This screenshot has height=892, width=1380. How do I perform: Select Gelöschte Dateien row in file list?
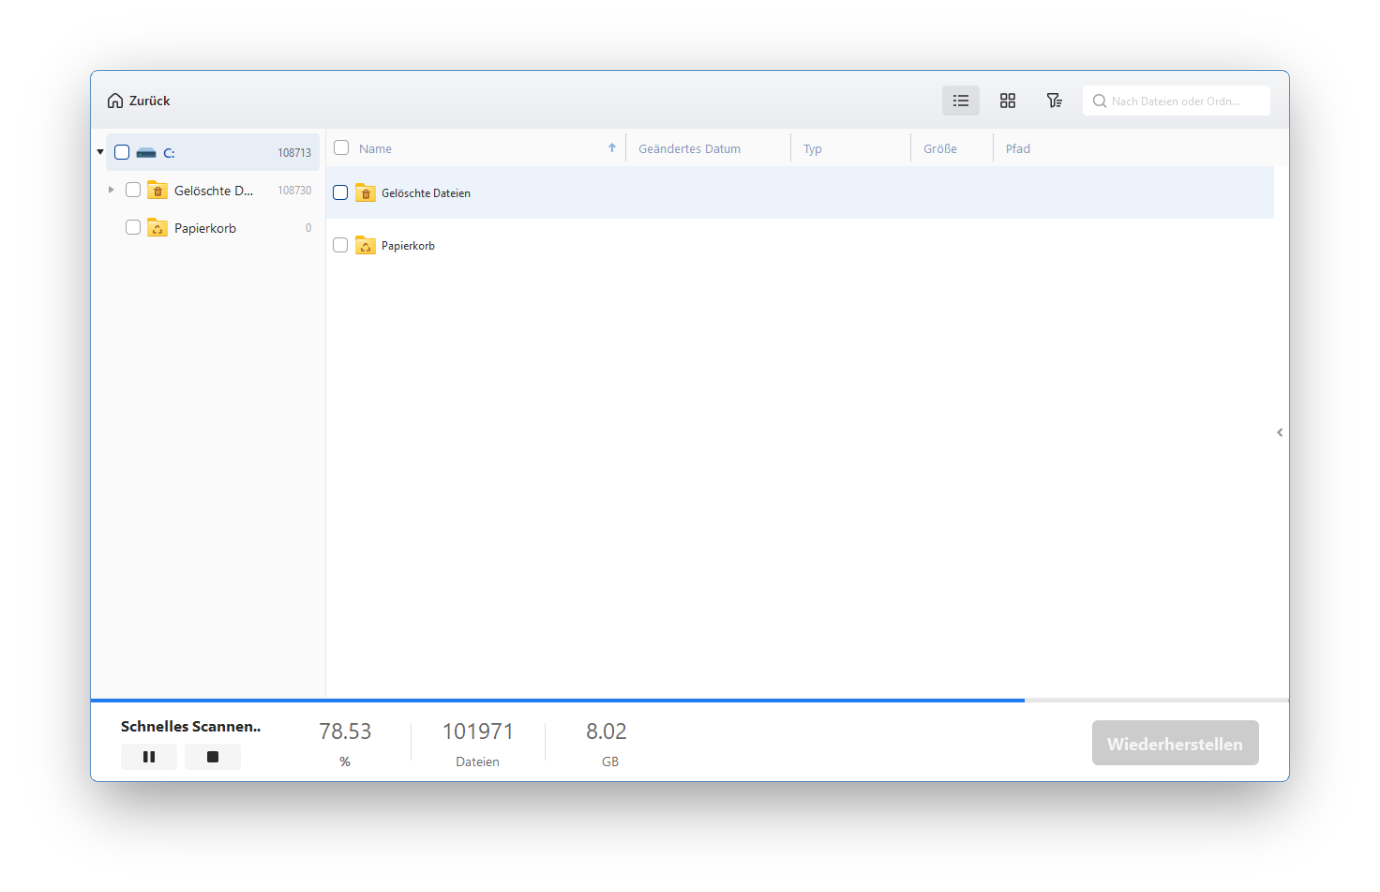point(800,193)
